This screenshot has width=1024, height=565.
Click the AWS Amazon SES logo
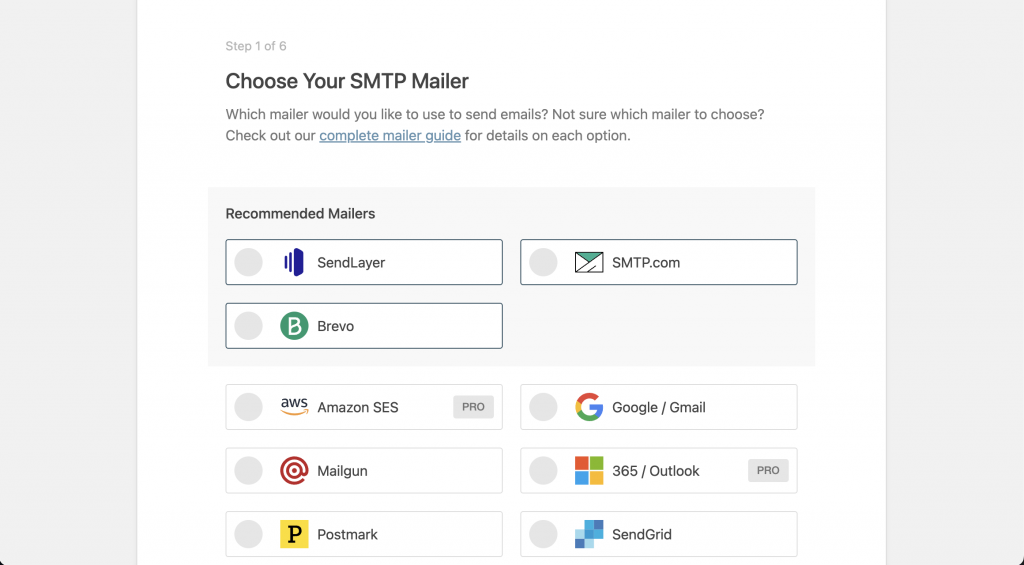[x=294, y=407]
